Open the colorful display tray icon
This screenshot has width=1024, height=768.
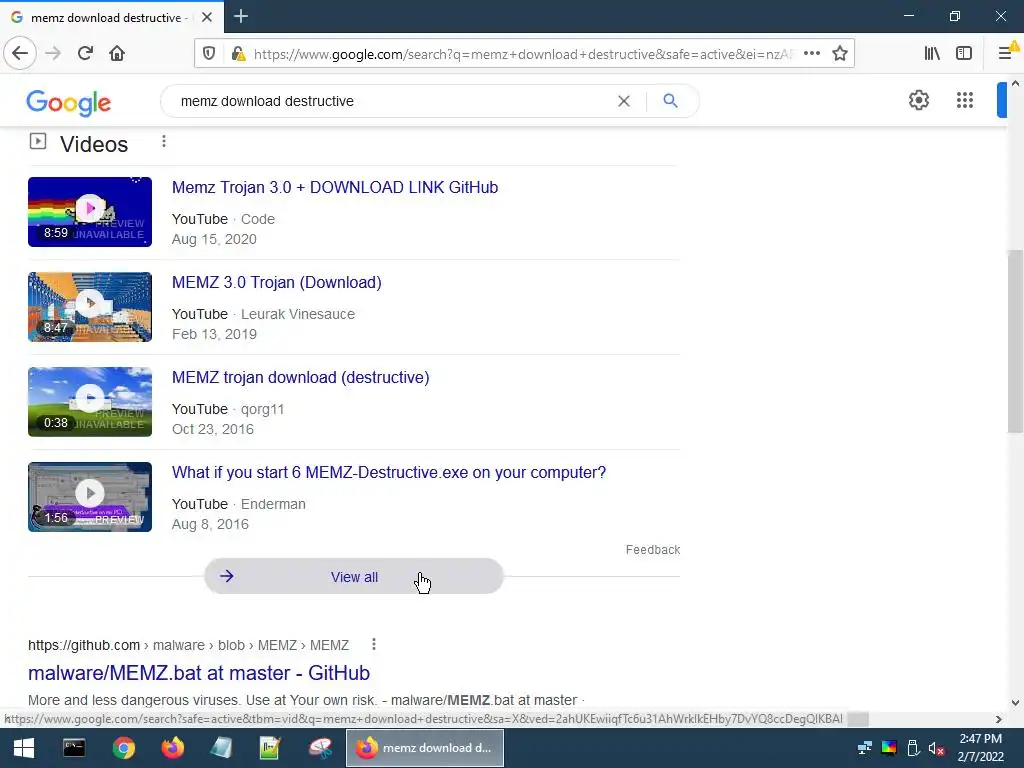(889, 748)
